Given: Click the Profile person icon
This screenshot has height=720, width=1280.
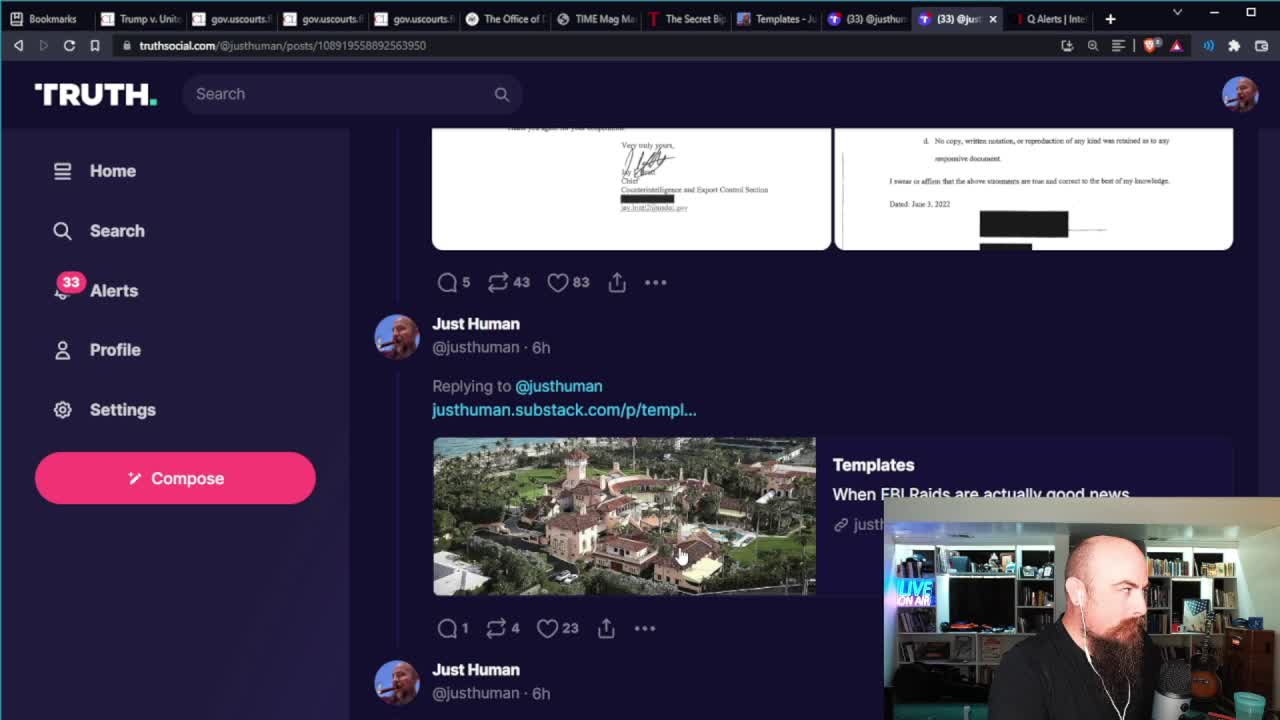Looking at the screenshot, I should 62,350.
